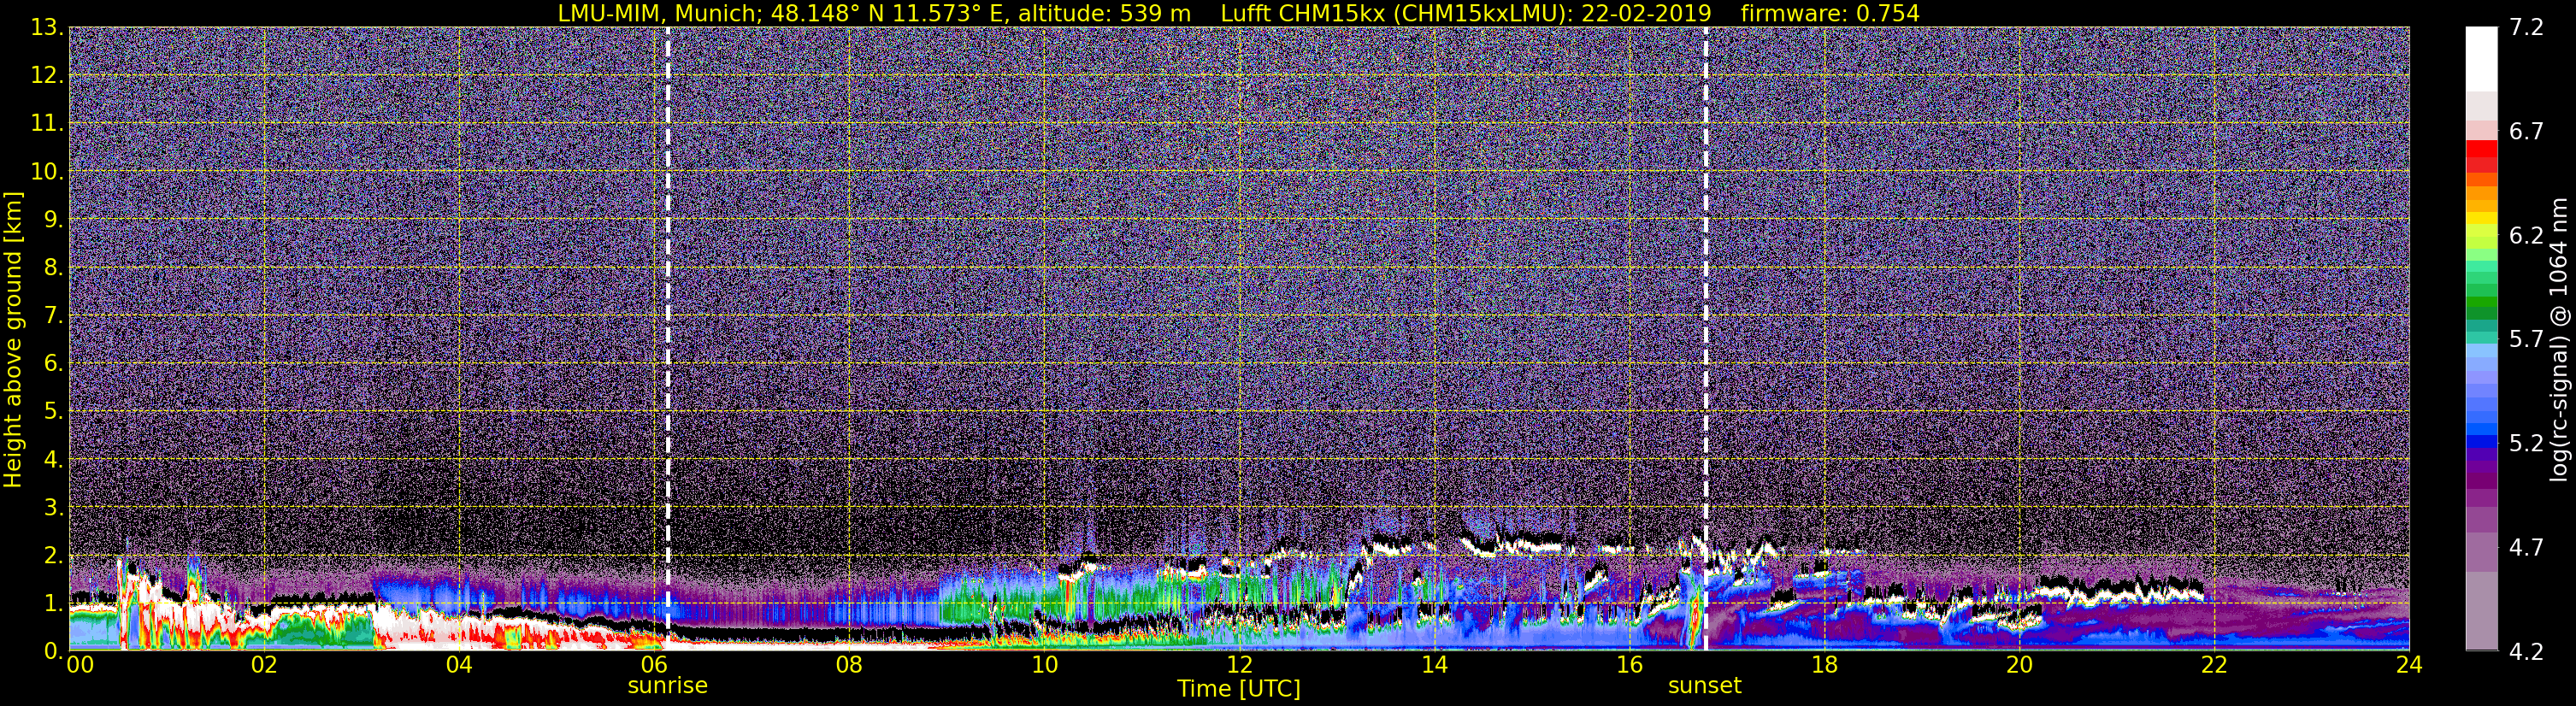Click the white dashed sunrise marker line
This screenshot has height=706, width=2576.
667,338
